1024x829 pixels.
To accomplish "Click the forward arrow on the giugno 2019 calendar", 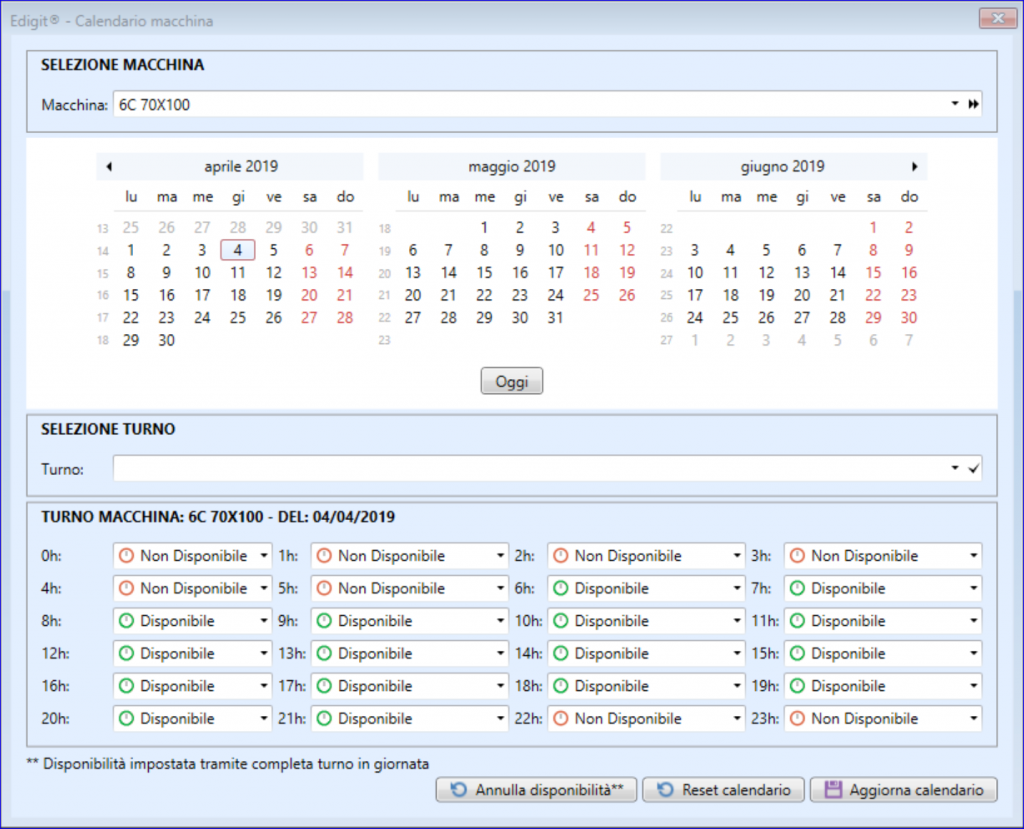I will click(x=914, y=167).
